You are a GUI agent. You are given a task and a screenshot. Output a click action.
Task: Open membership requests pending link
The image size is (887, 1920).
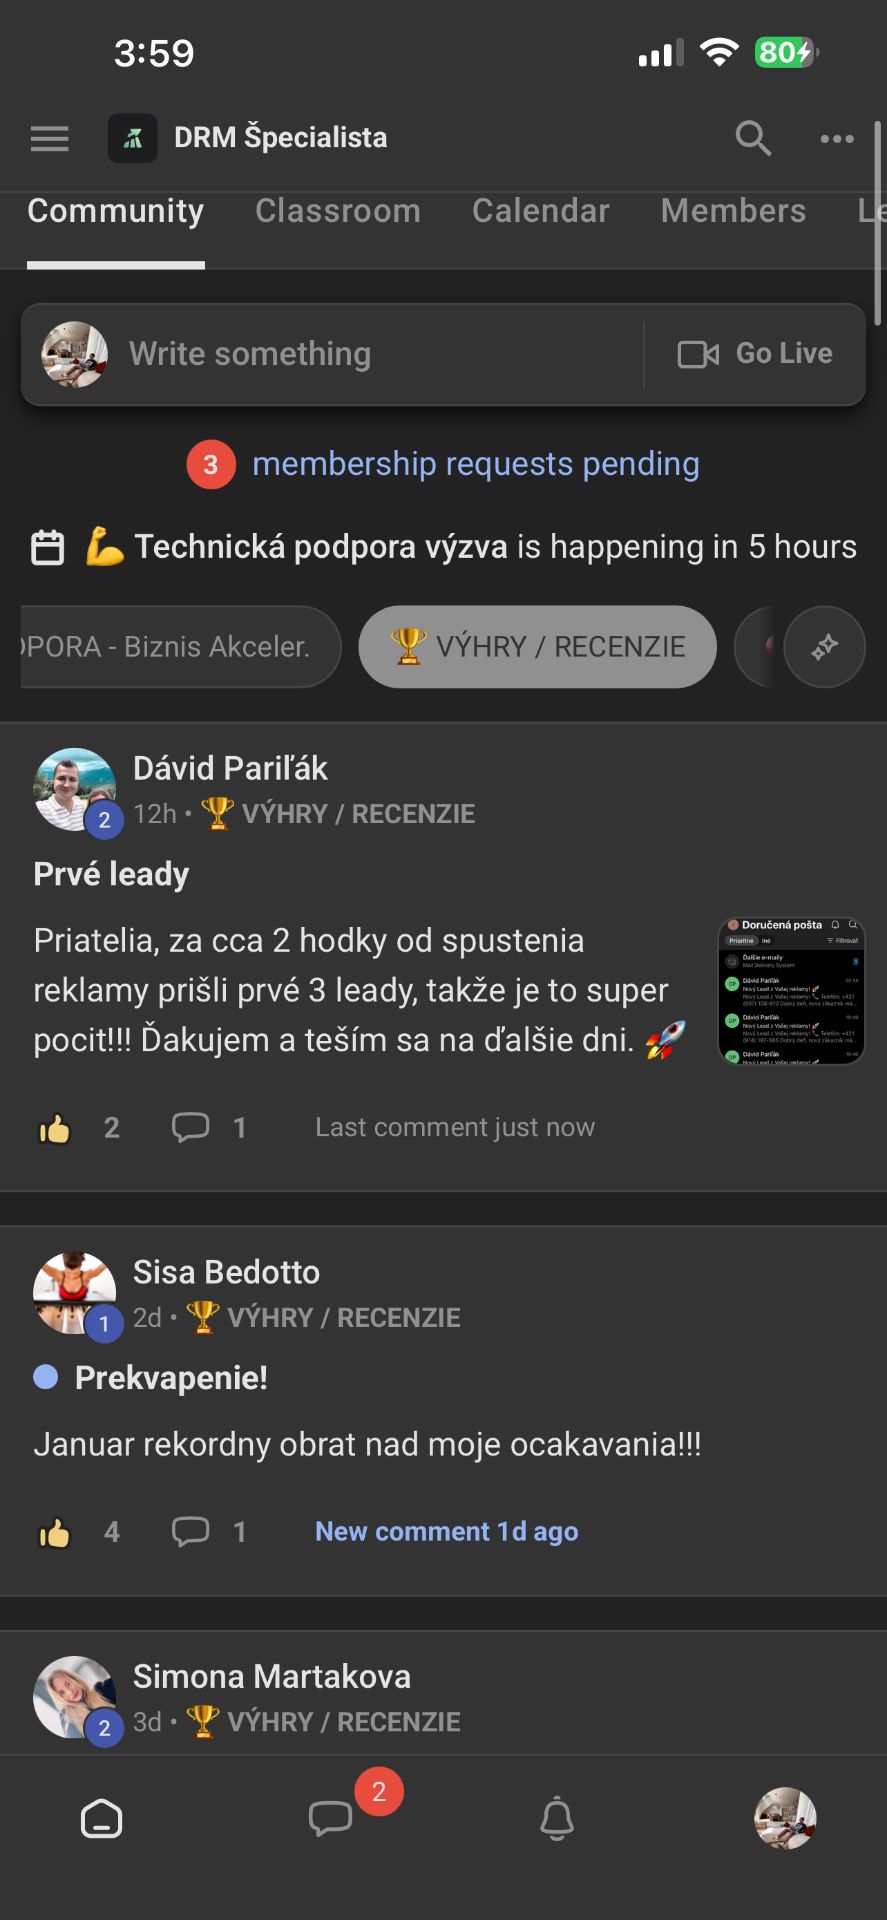(476, 464)
